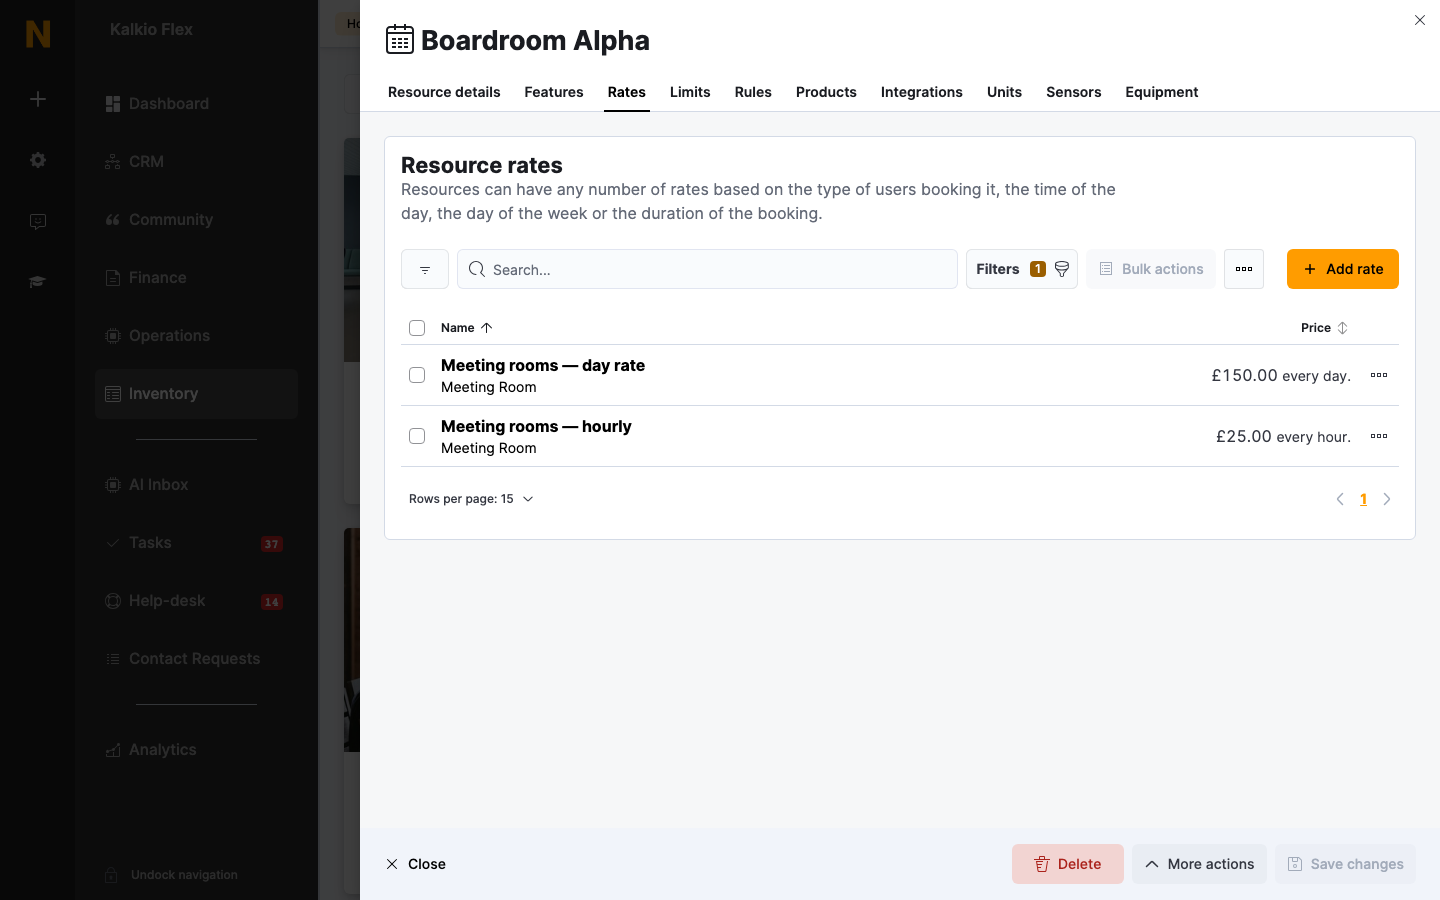1440x900 pixels.
Task: Select all rates with header checkbox
Action: coord(417,328)
